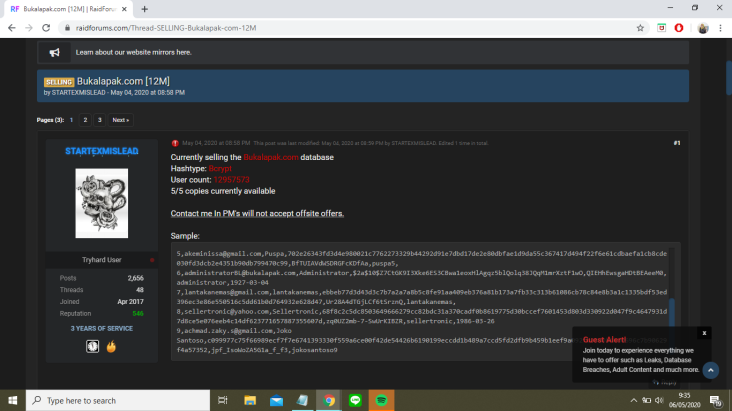Click the offline status dot by Tryhard User
This screenshot has height=411, width=732.
(x=152, y=260)
